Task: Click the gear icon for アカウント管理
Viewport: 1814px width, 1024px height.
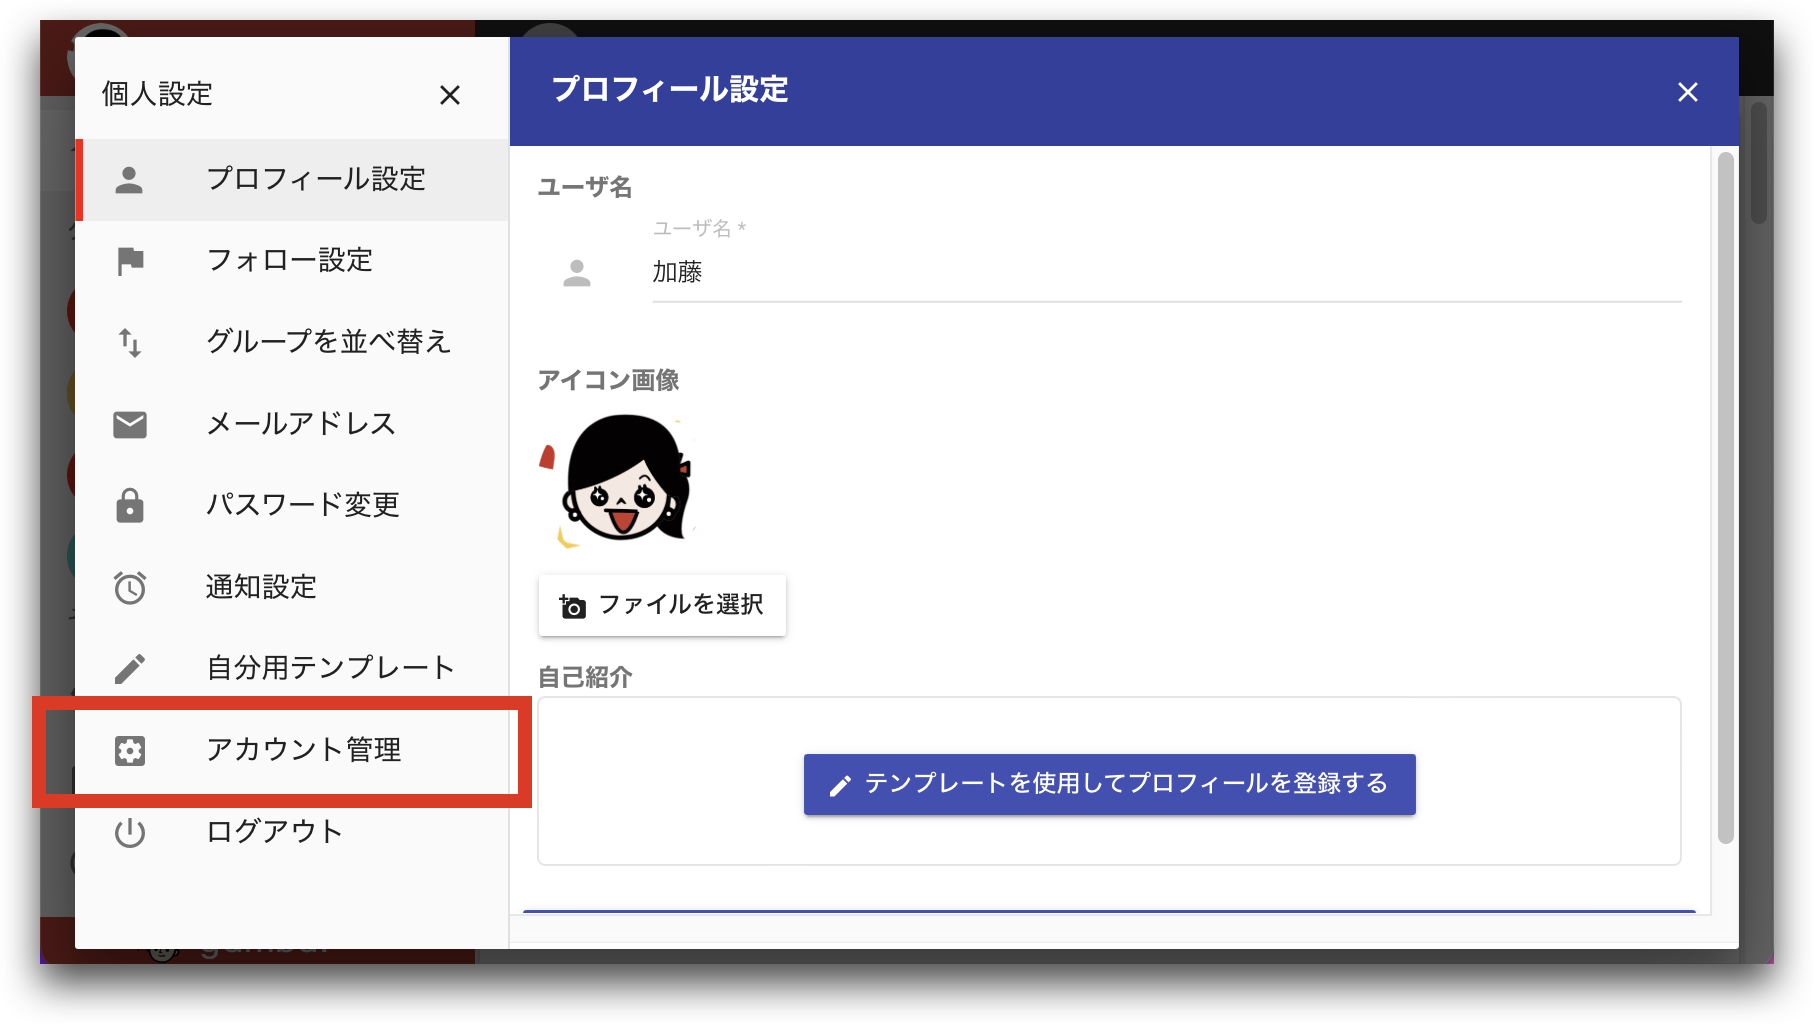Action: tap(130, 750)
